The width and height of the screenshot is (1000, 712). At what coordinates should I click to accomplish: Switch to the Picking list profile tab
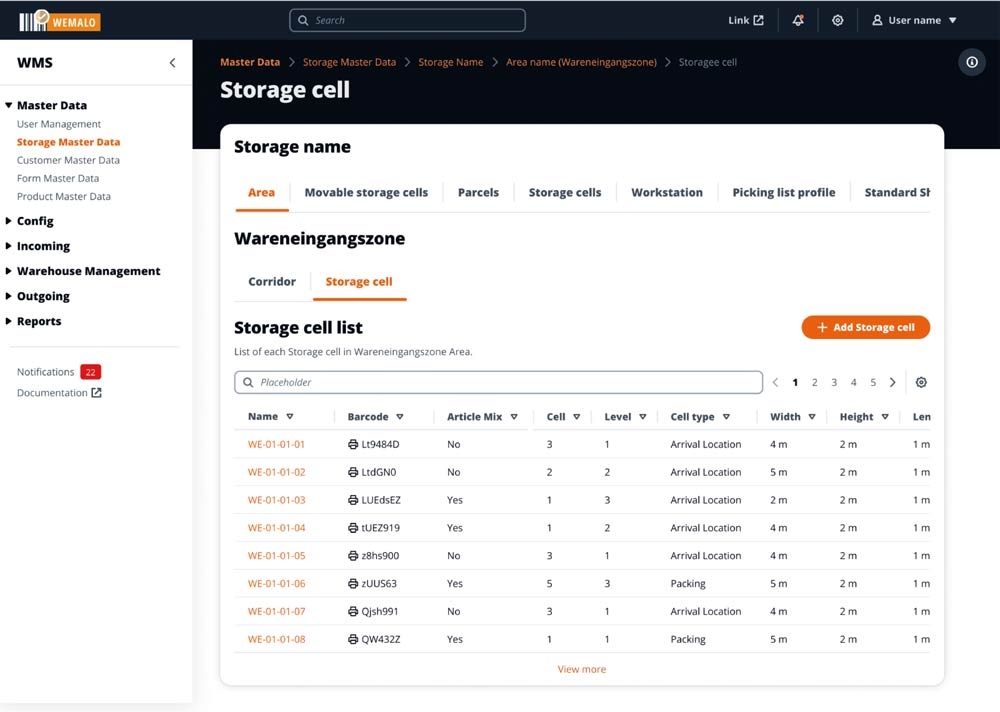(784, 193)
